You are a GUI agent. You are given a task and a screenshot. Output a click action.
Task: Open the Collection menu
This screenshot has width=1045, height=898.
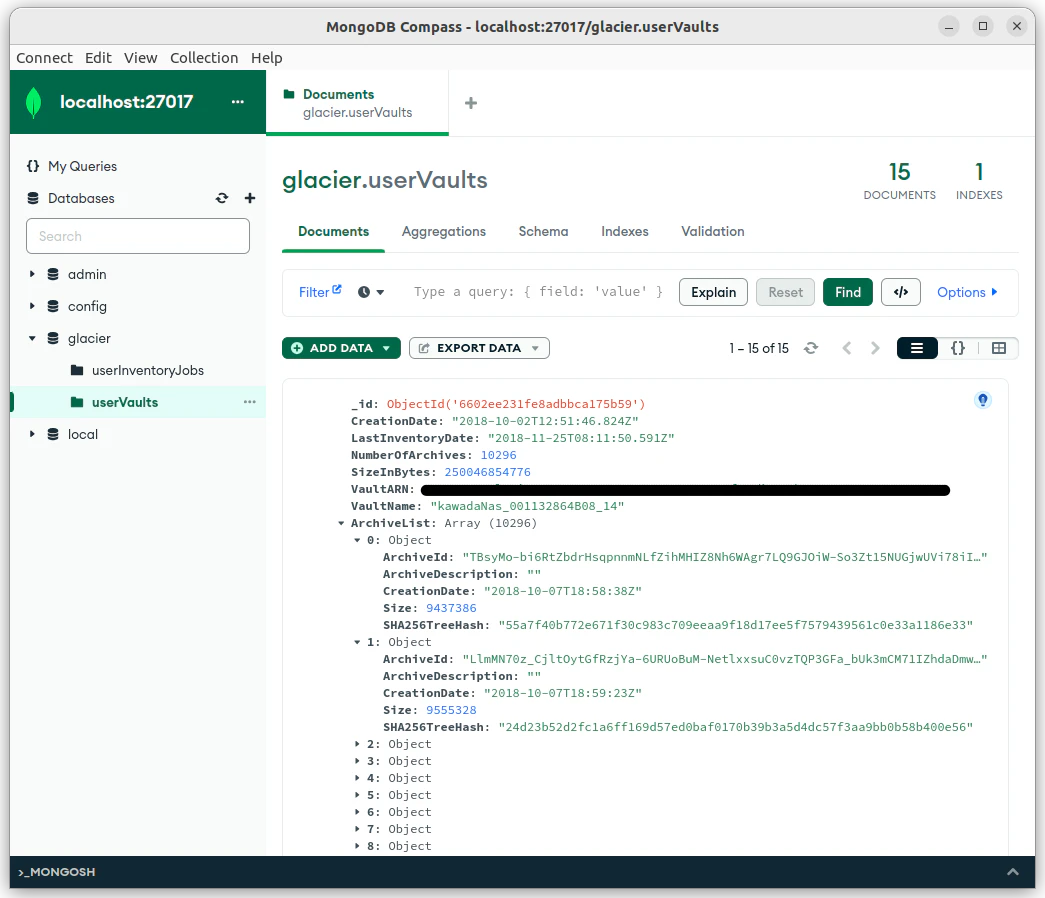[204, 58]
